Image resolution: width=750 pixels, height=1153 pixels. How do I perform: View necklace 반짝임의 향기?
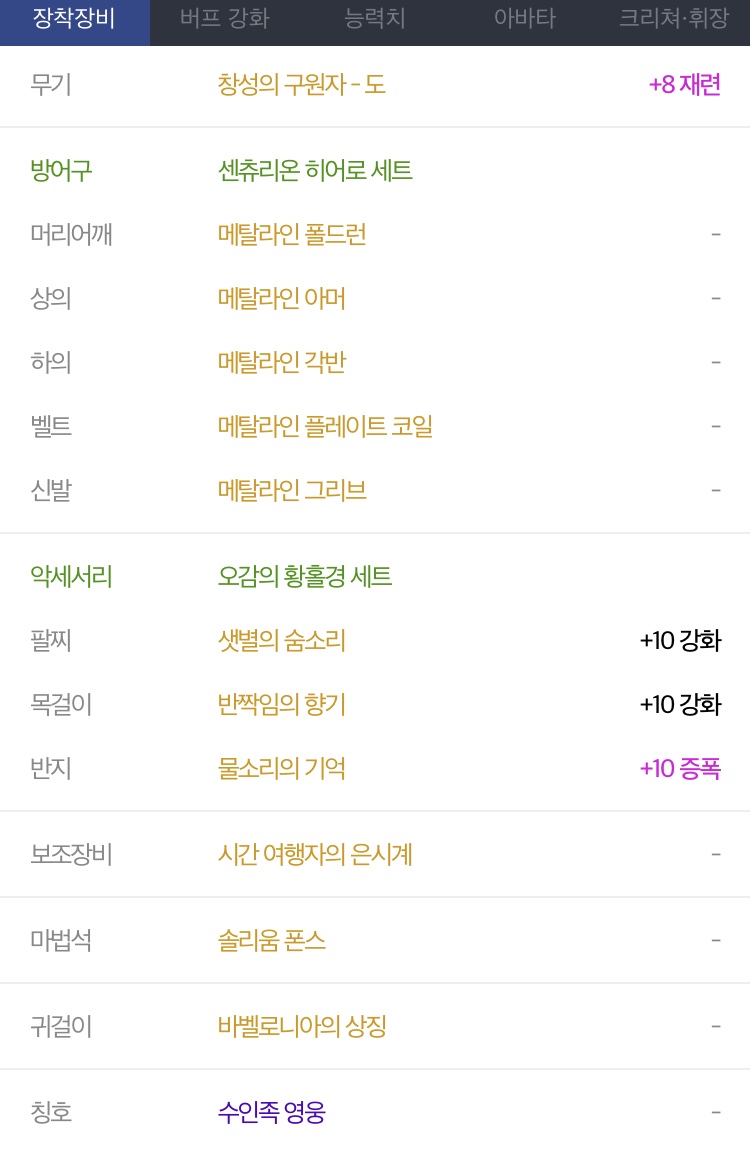[x=282, y=704]
